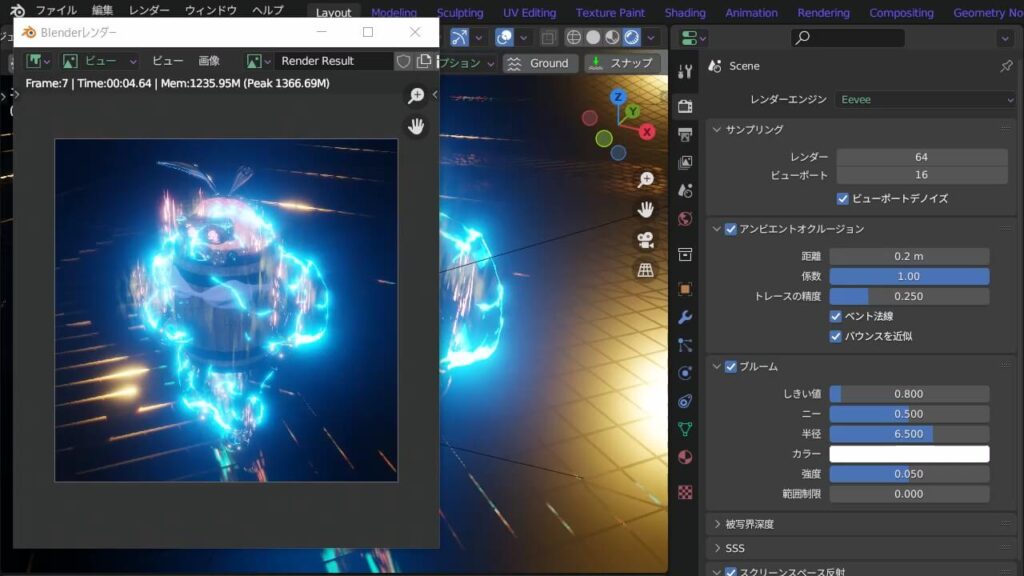Click the viewport zoom magnifier icon
Image resolution: width=1024 pixels, height=576 pixels.
pyautogui.click(x=645, y=180)
